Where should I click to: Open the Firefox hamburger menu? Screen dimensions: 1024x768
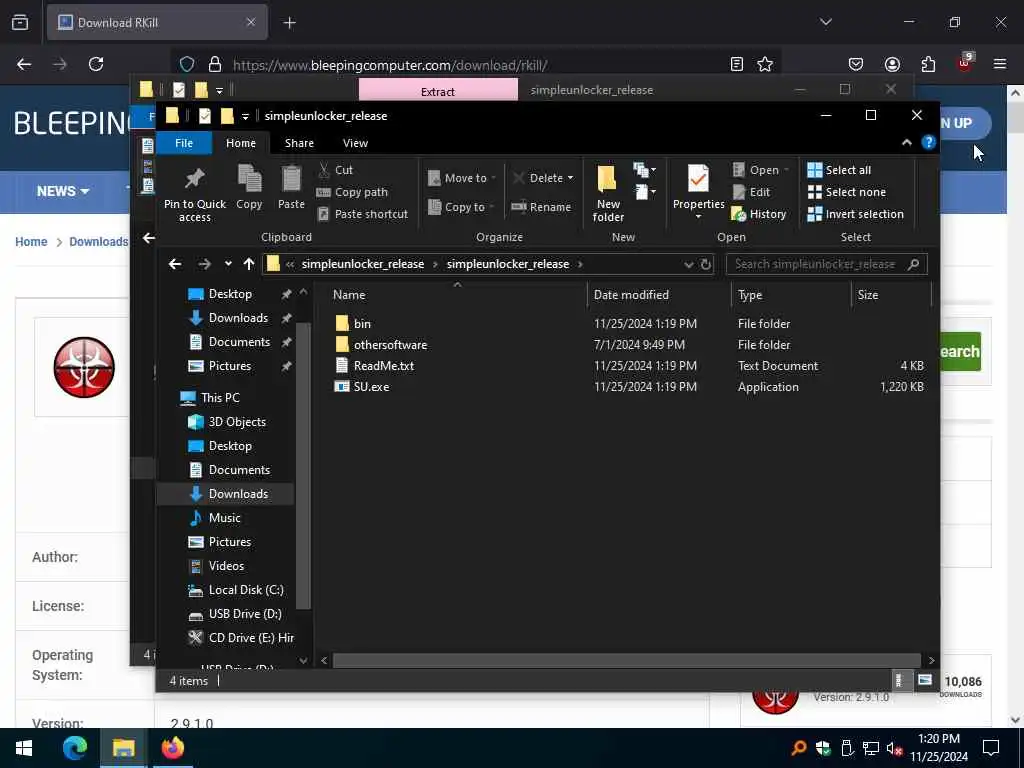coord(1000,64)
